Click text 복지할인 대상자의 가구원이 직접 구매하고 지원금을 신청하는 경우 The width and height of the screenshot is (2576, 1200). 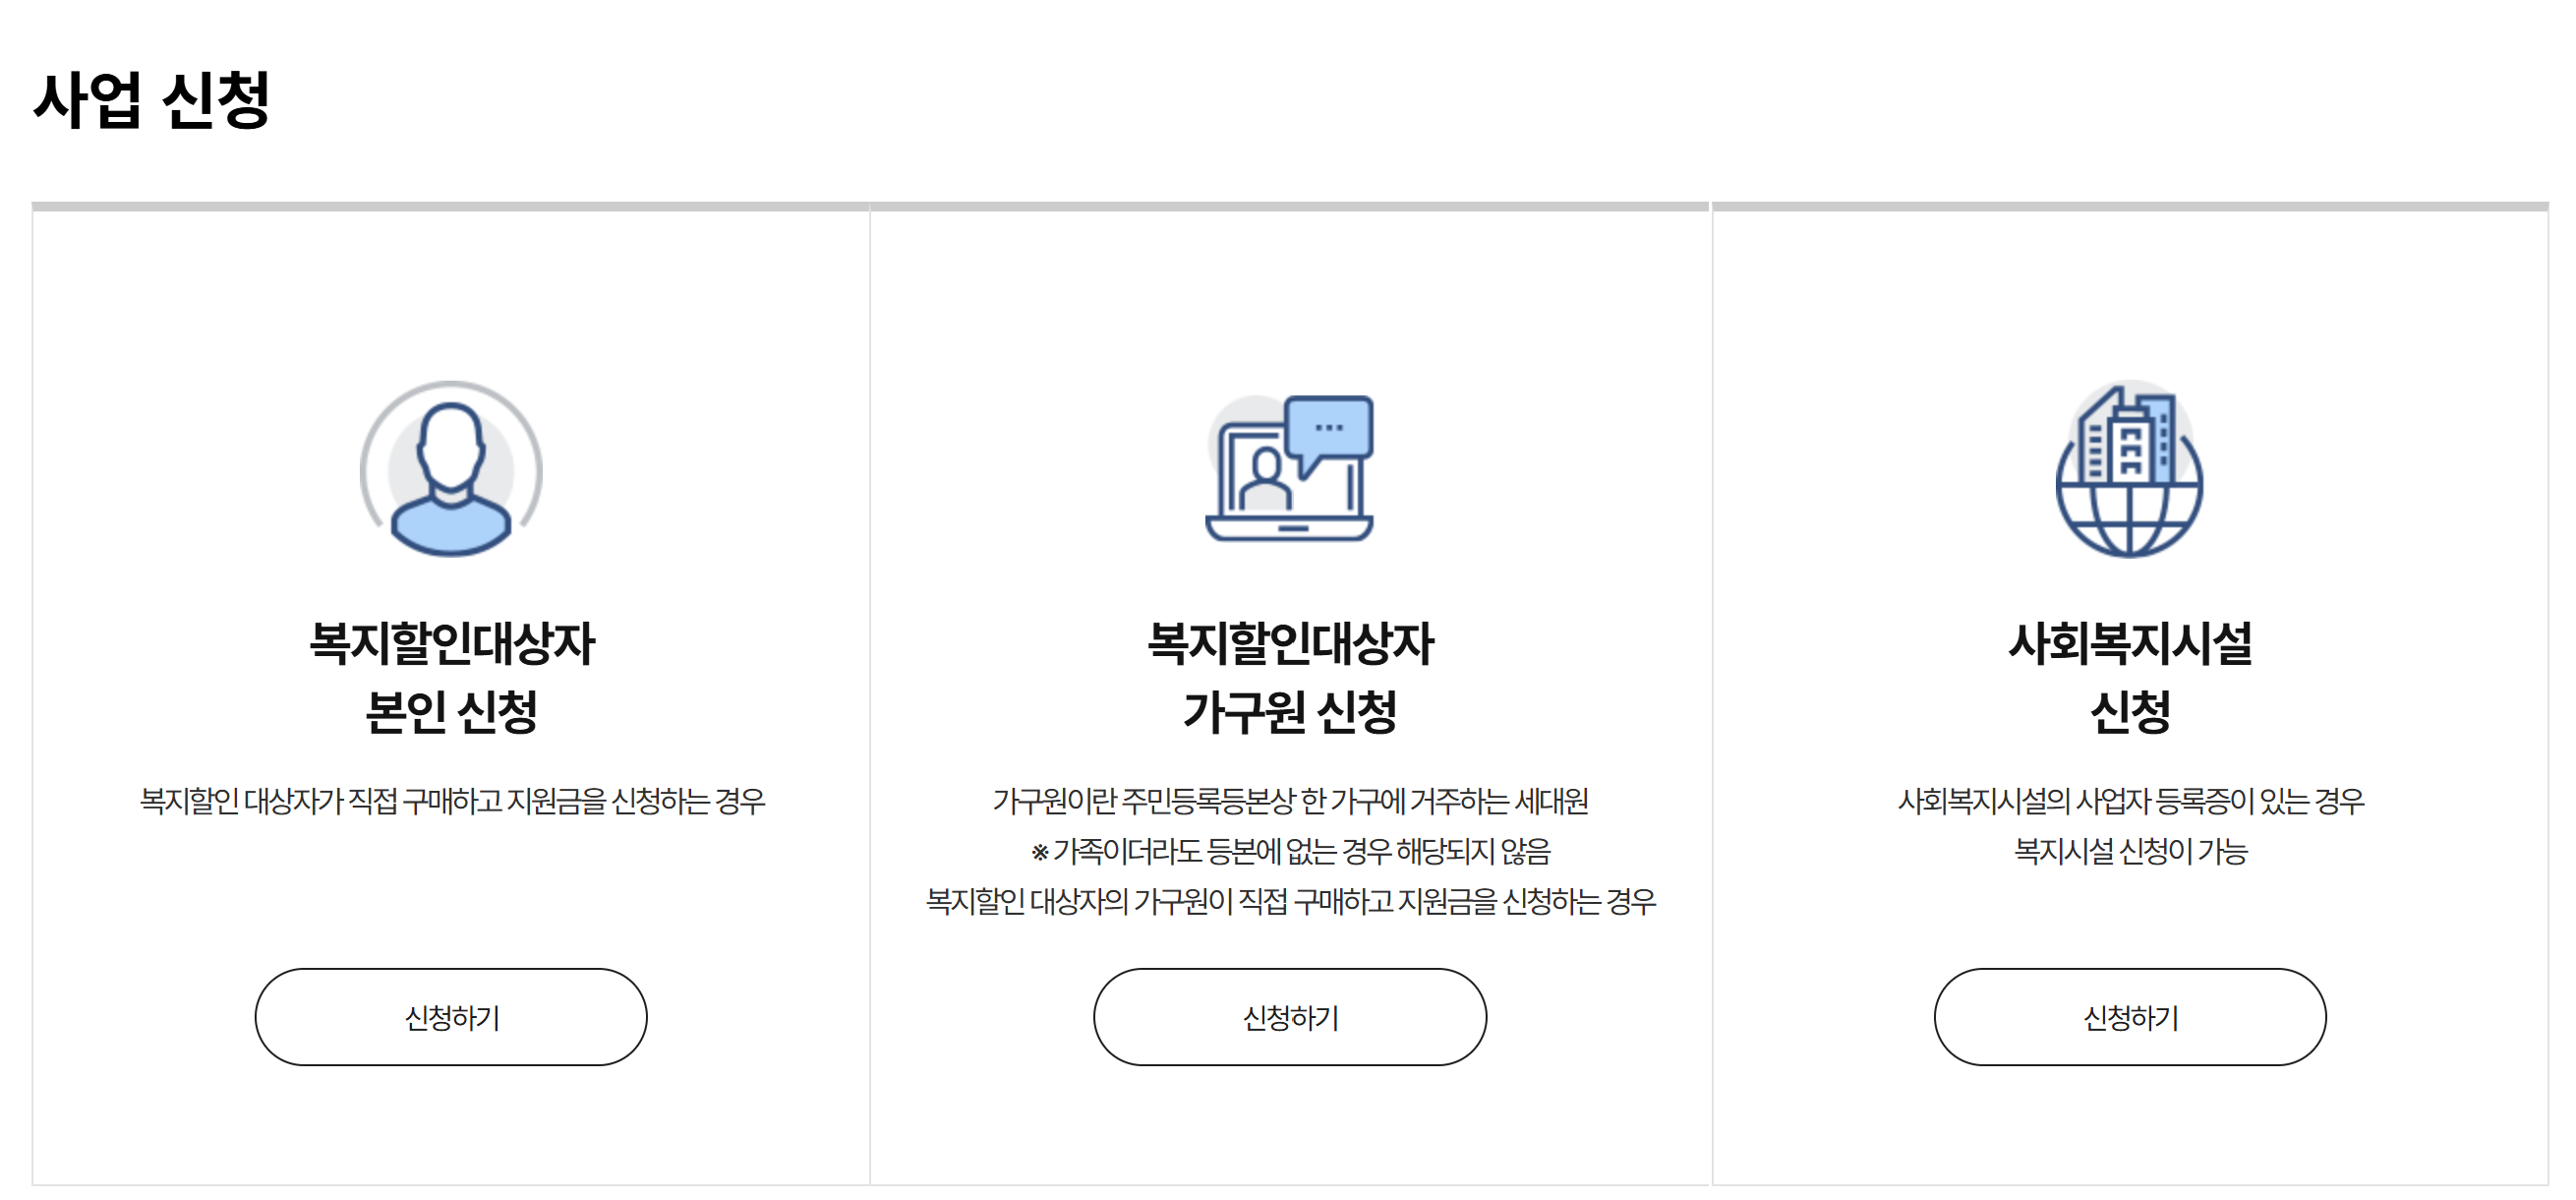click(x=1290, y=901)
